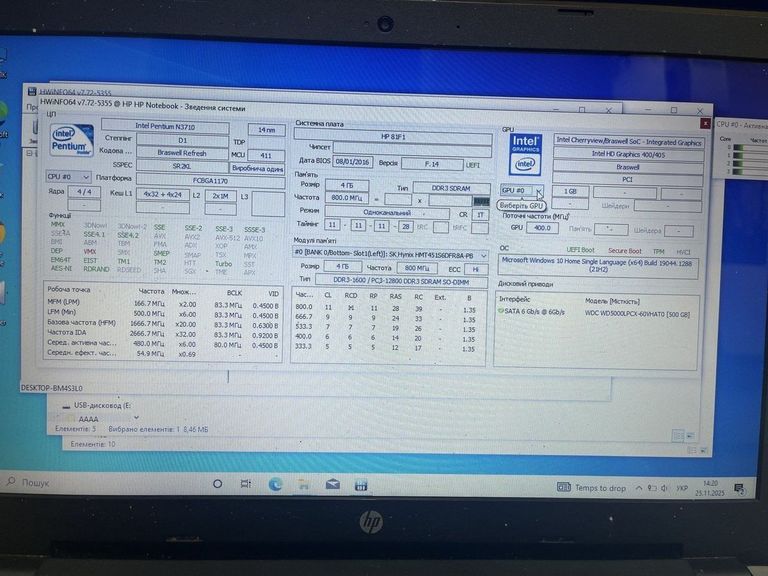
Task: Click the HWiNFO64 icon in the back window's title bar
Action: (32, 92)
